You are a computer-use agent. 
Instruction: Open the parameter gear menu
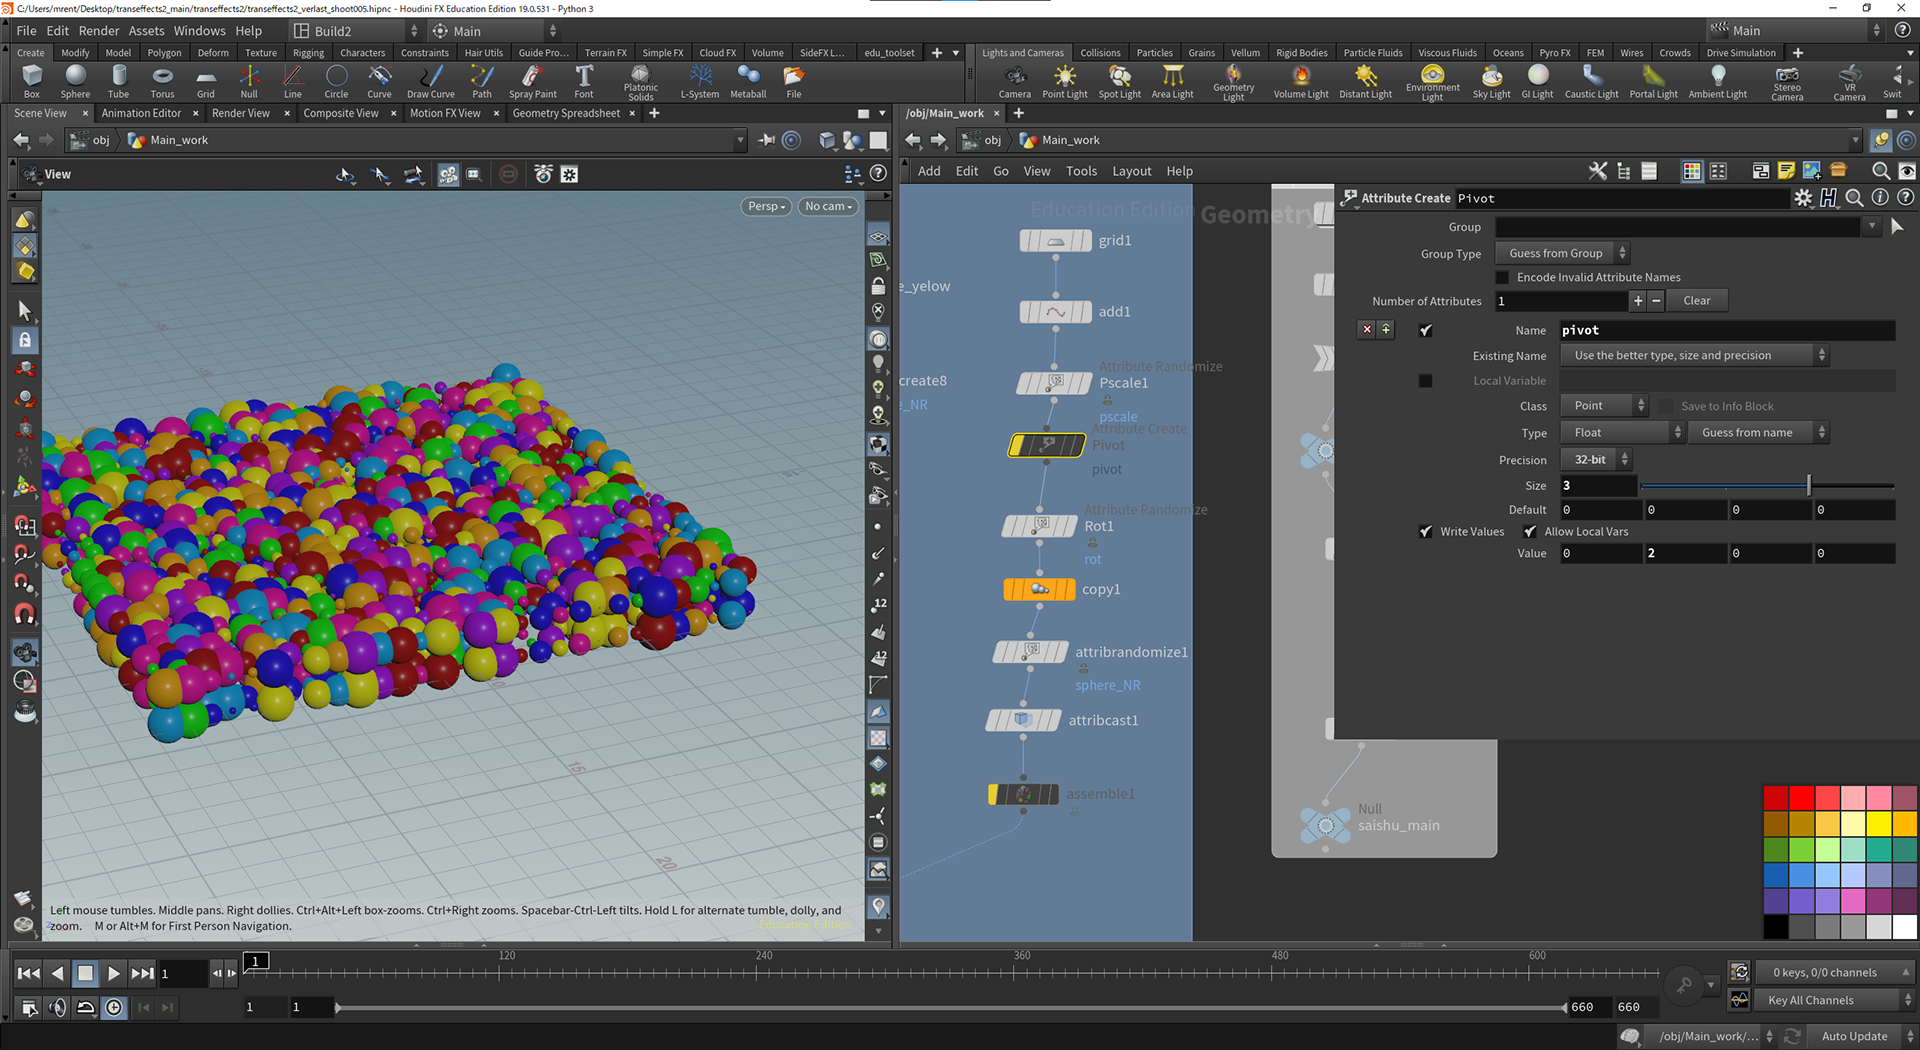coord(1803,198)
